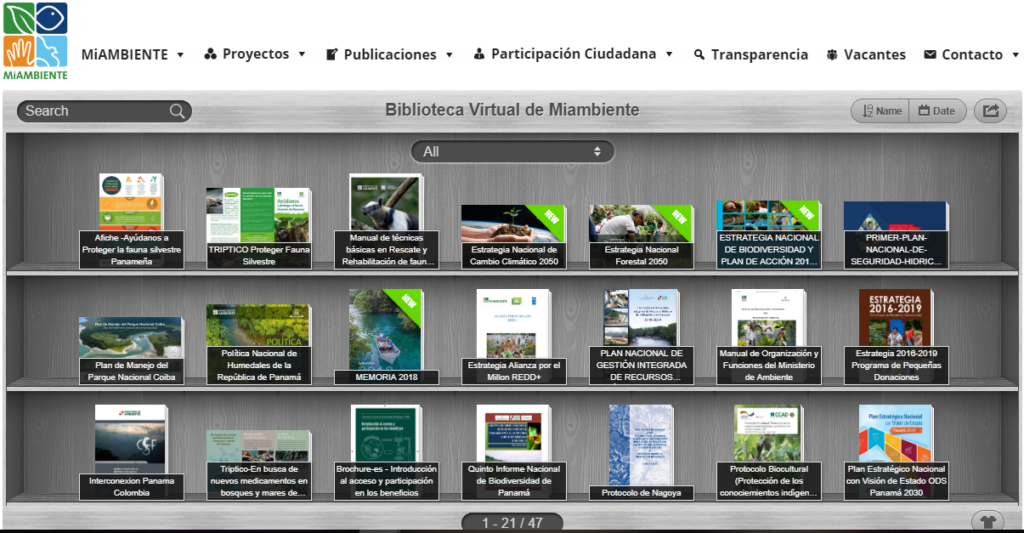The image size is (1024, 533).
Task: Click the 1 - 21 / 47 page indicator
Action: [x=512, y=523]
